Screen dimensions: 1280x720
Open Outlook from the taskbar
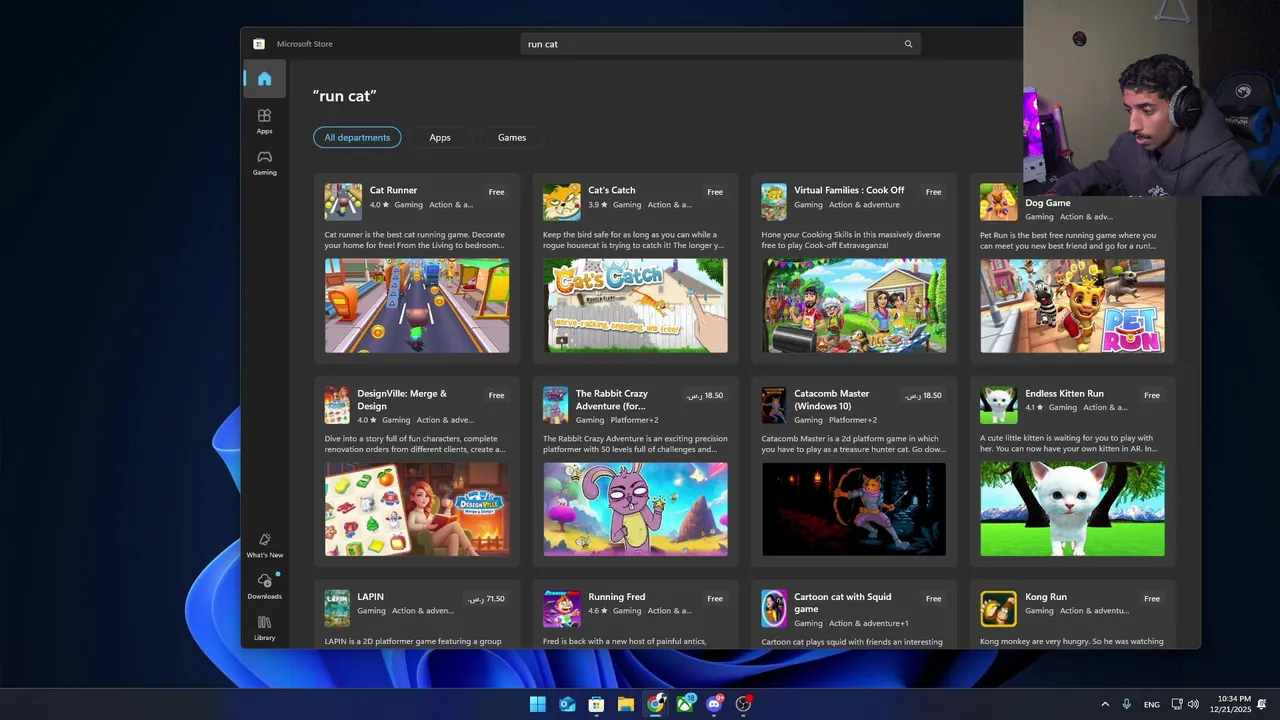[567, 704]
